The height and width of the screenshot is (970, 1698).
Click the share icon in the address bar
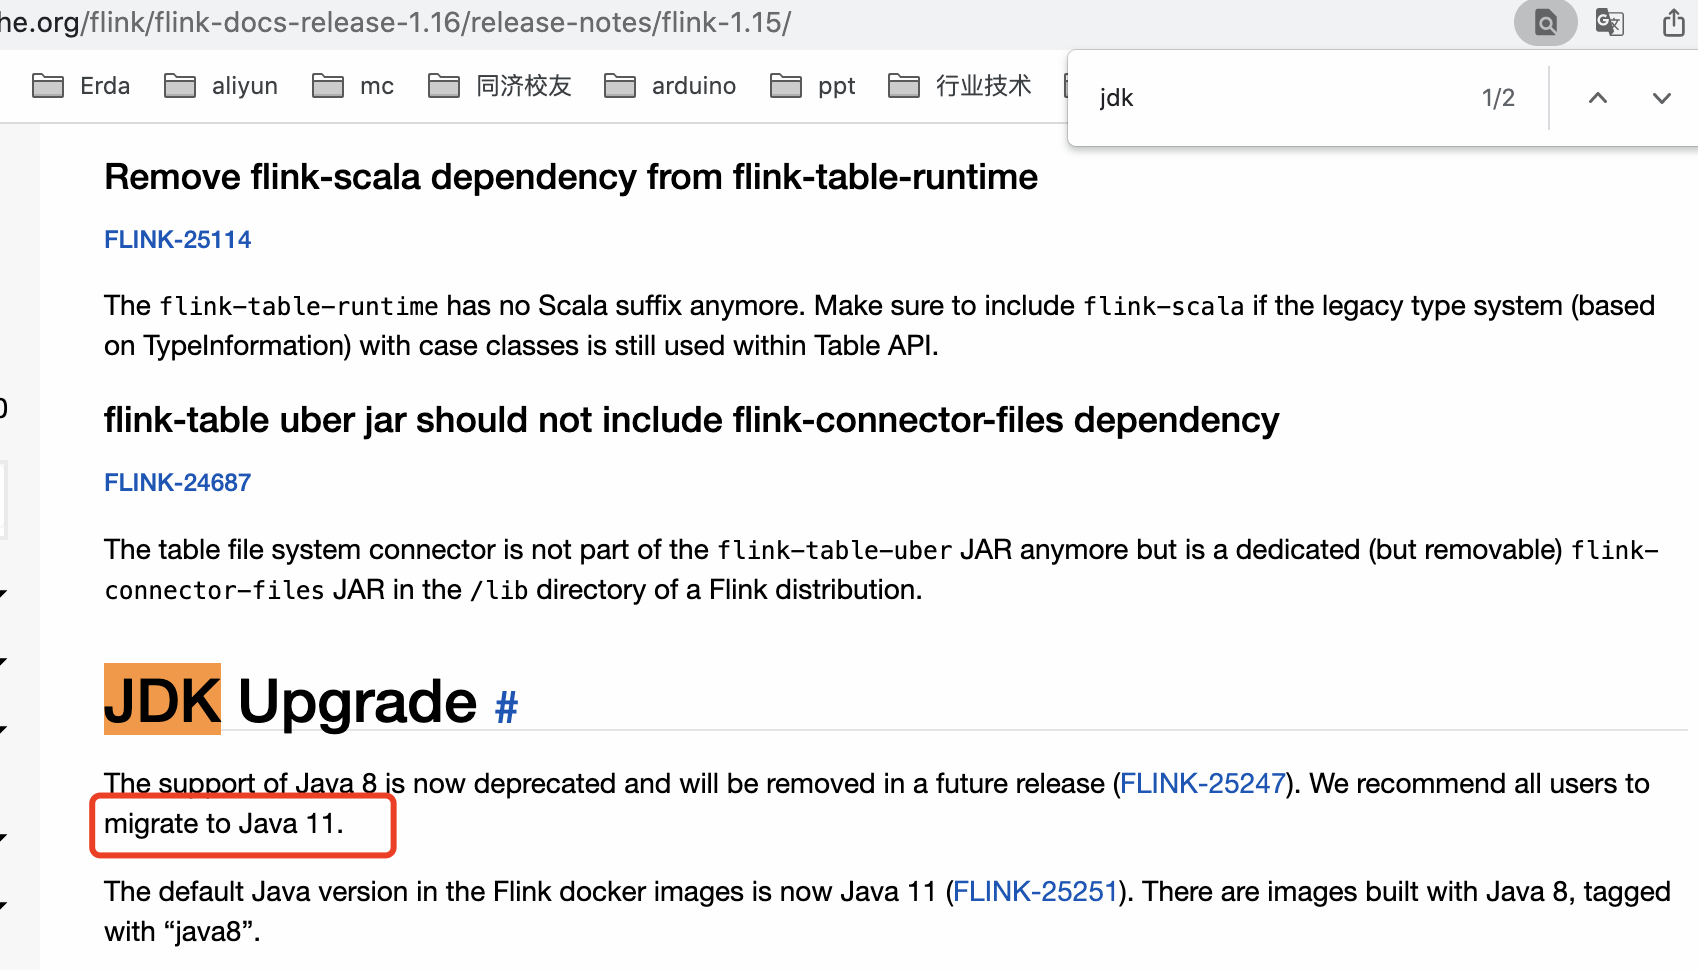point(1673,22)
